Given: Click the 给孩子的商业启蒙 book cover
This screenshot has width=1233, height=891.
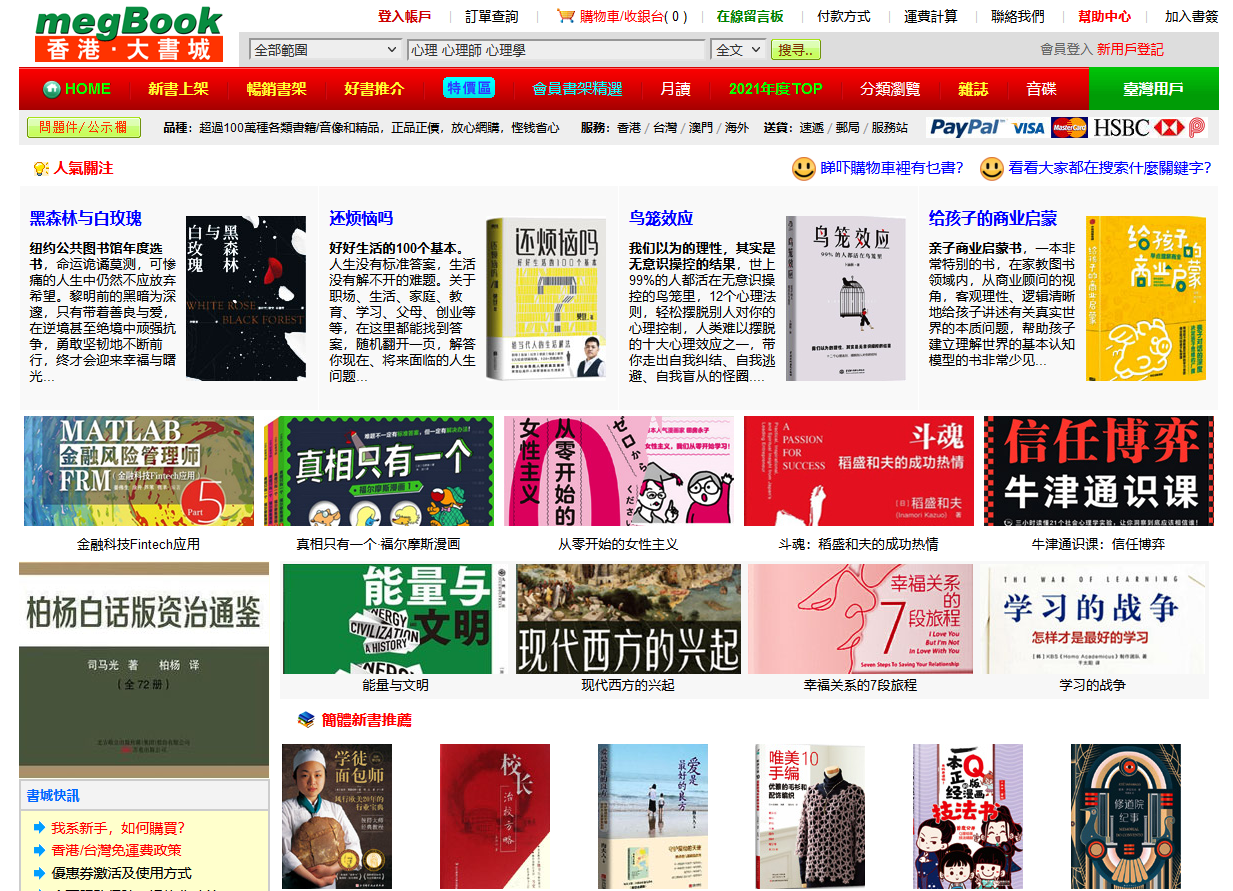Looking at the screenshot, I should click(1146, 298).
